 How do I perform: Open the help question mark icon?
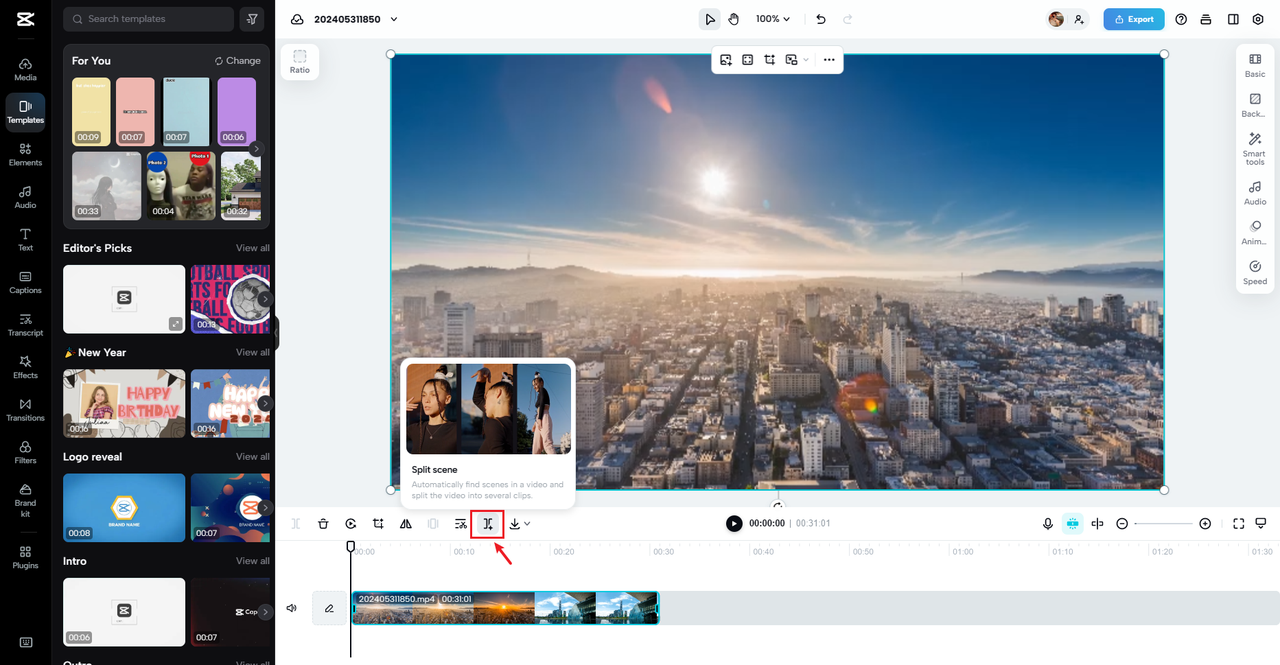pyautogui.click(x=1181, y=19)
